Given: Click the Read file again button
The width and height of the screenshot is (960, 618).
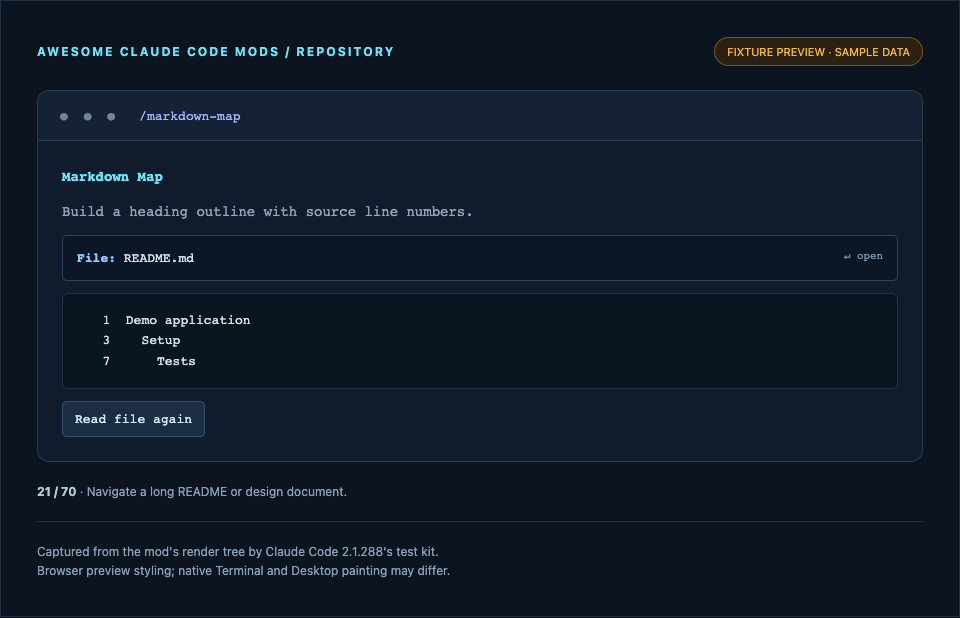Looking at the screenshot, I should pos(133,419).
